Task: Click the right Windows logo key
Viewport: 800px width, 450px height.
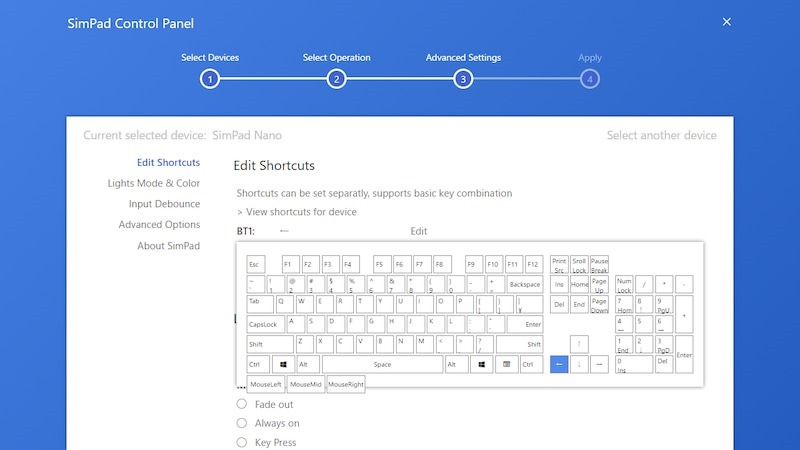Action: point(482,364)
